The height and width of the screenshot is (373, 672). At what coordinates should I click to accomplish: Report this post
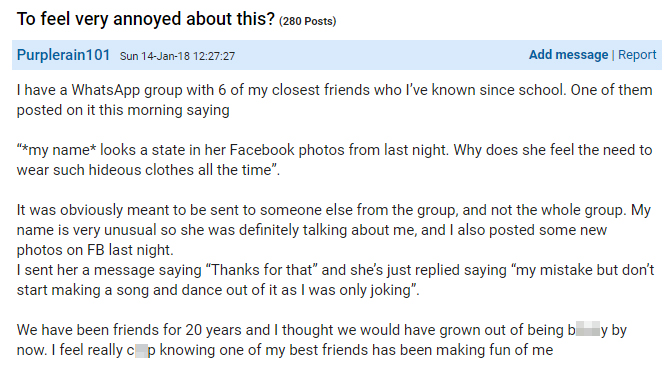click(637, 55)
